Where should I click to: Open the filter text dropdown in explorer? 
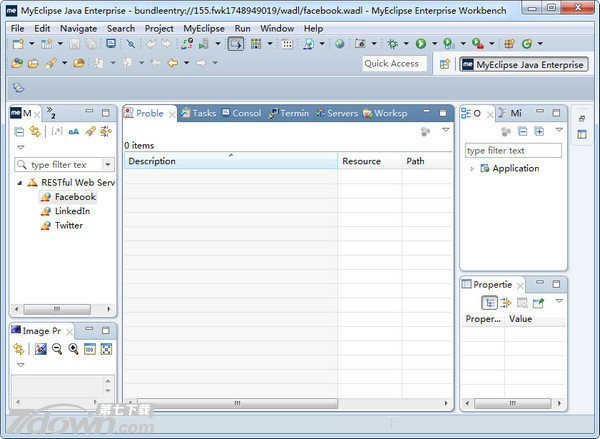[107, 164]
